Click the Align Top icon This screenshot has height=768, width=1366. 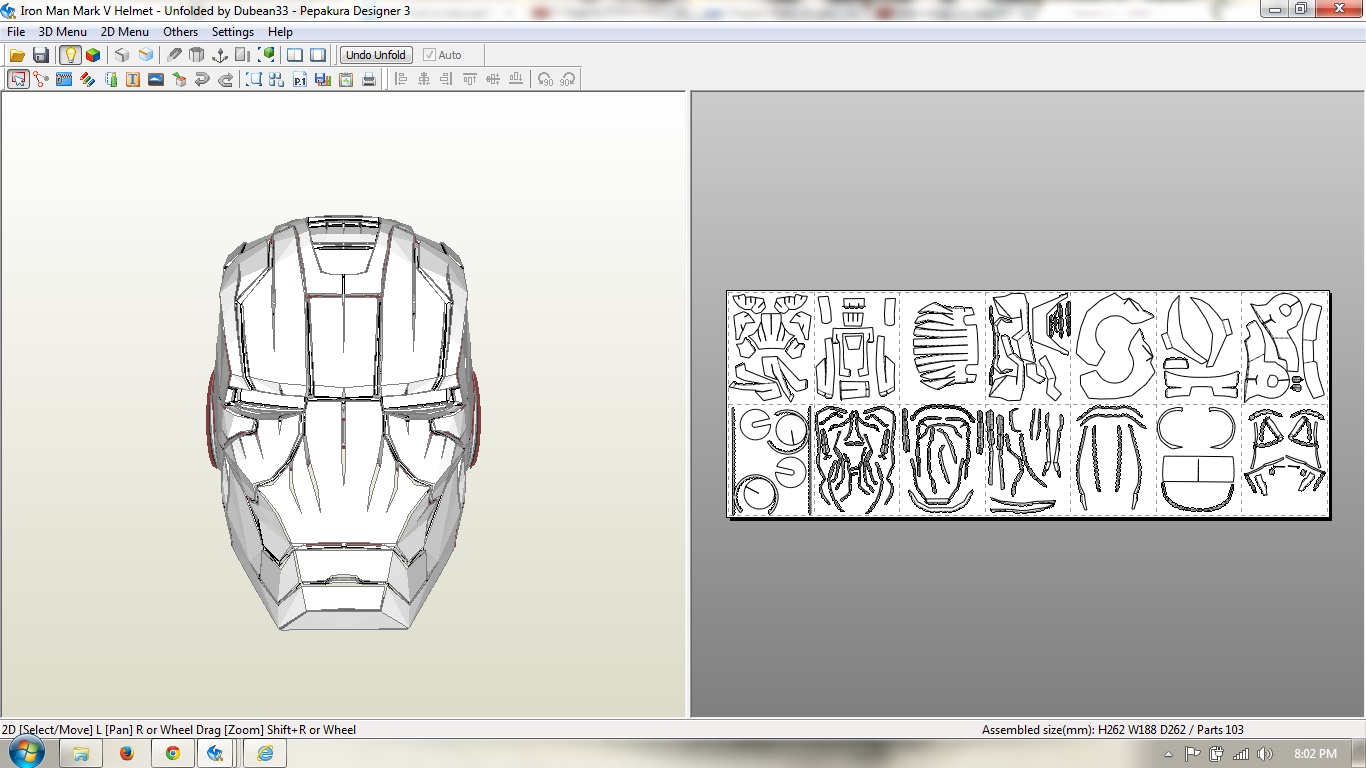coord(470,79)
